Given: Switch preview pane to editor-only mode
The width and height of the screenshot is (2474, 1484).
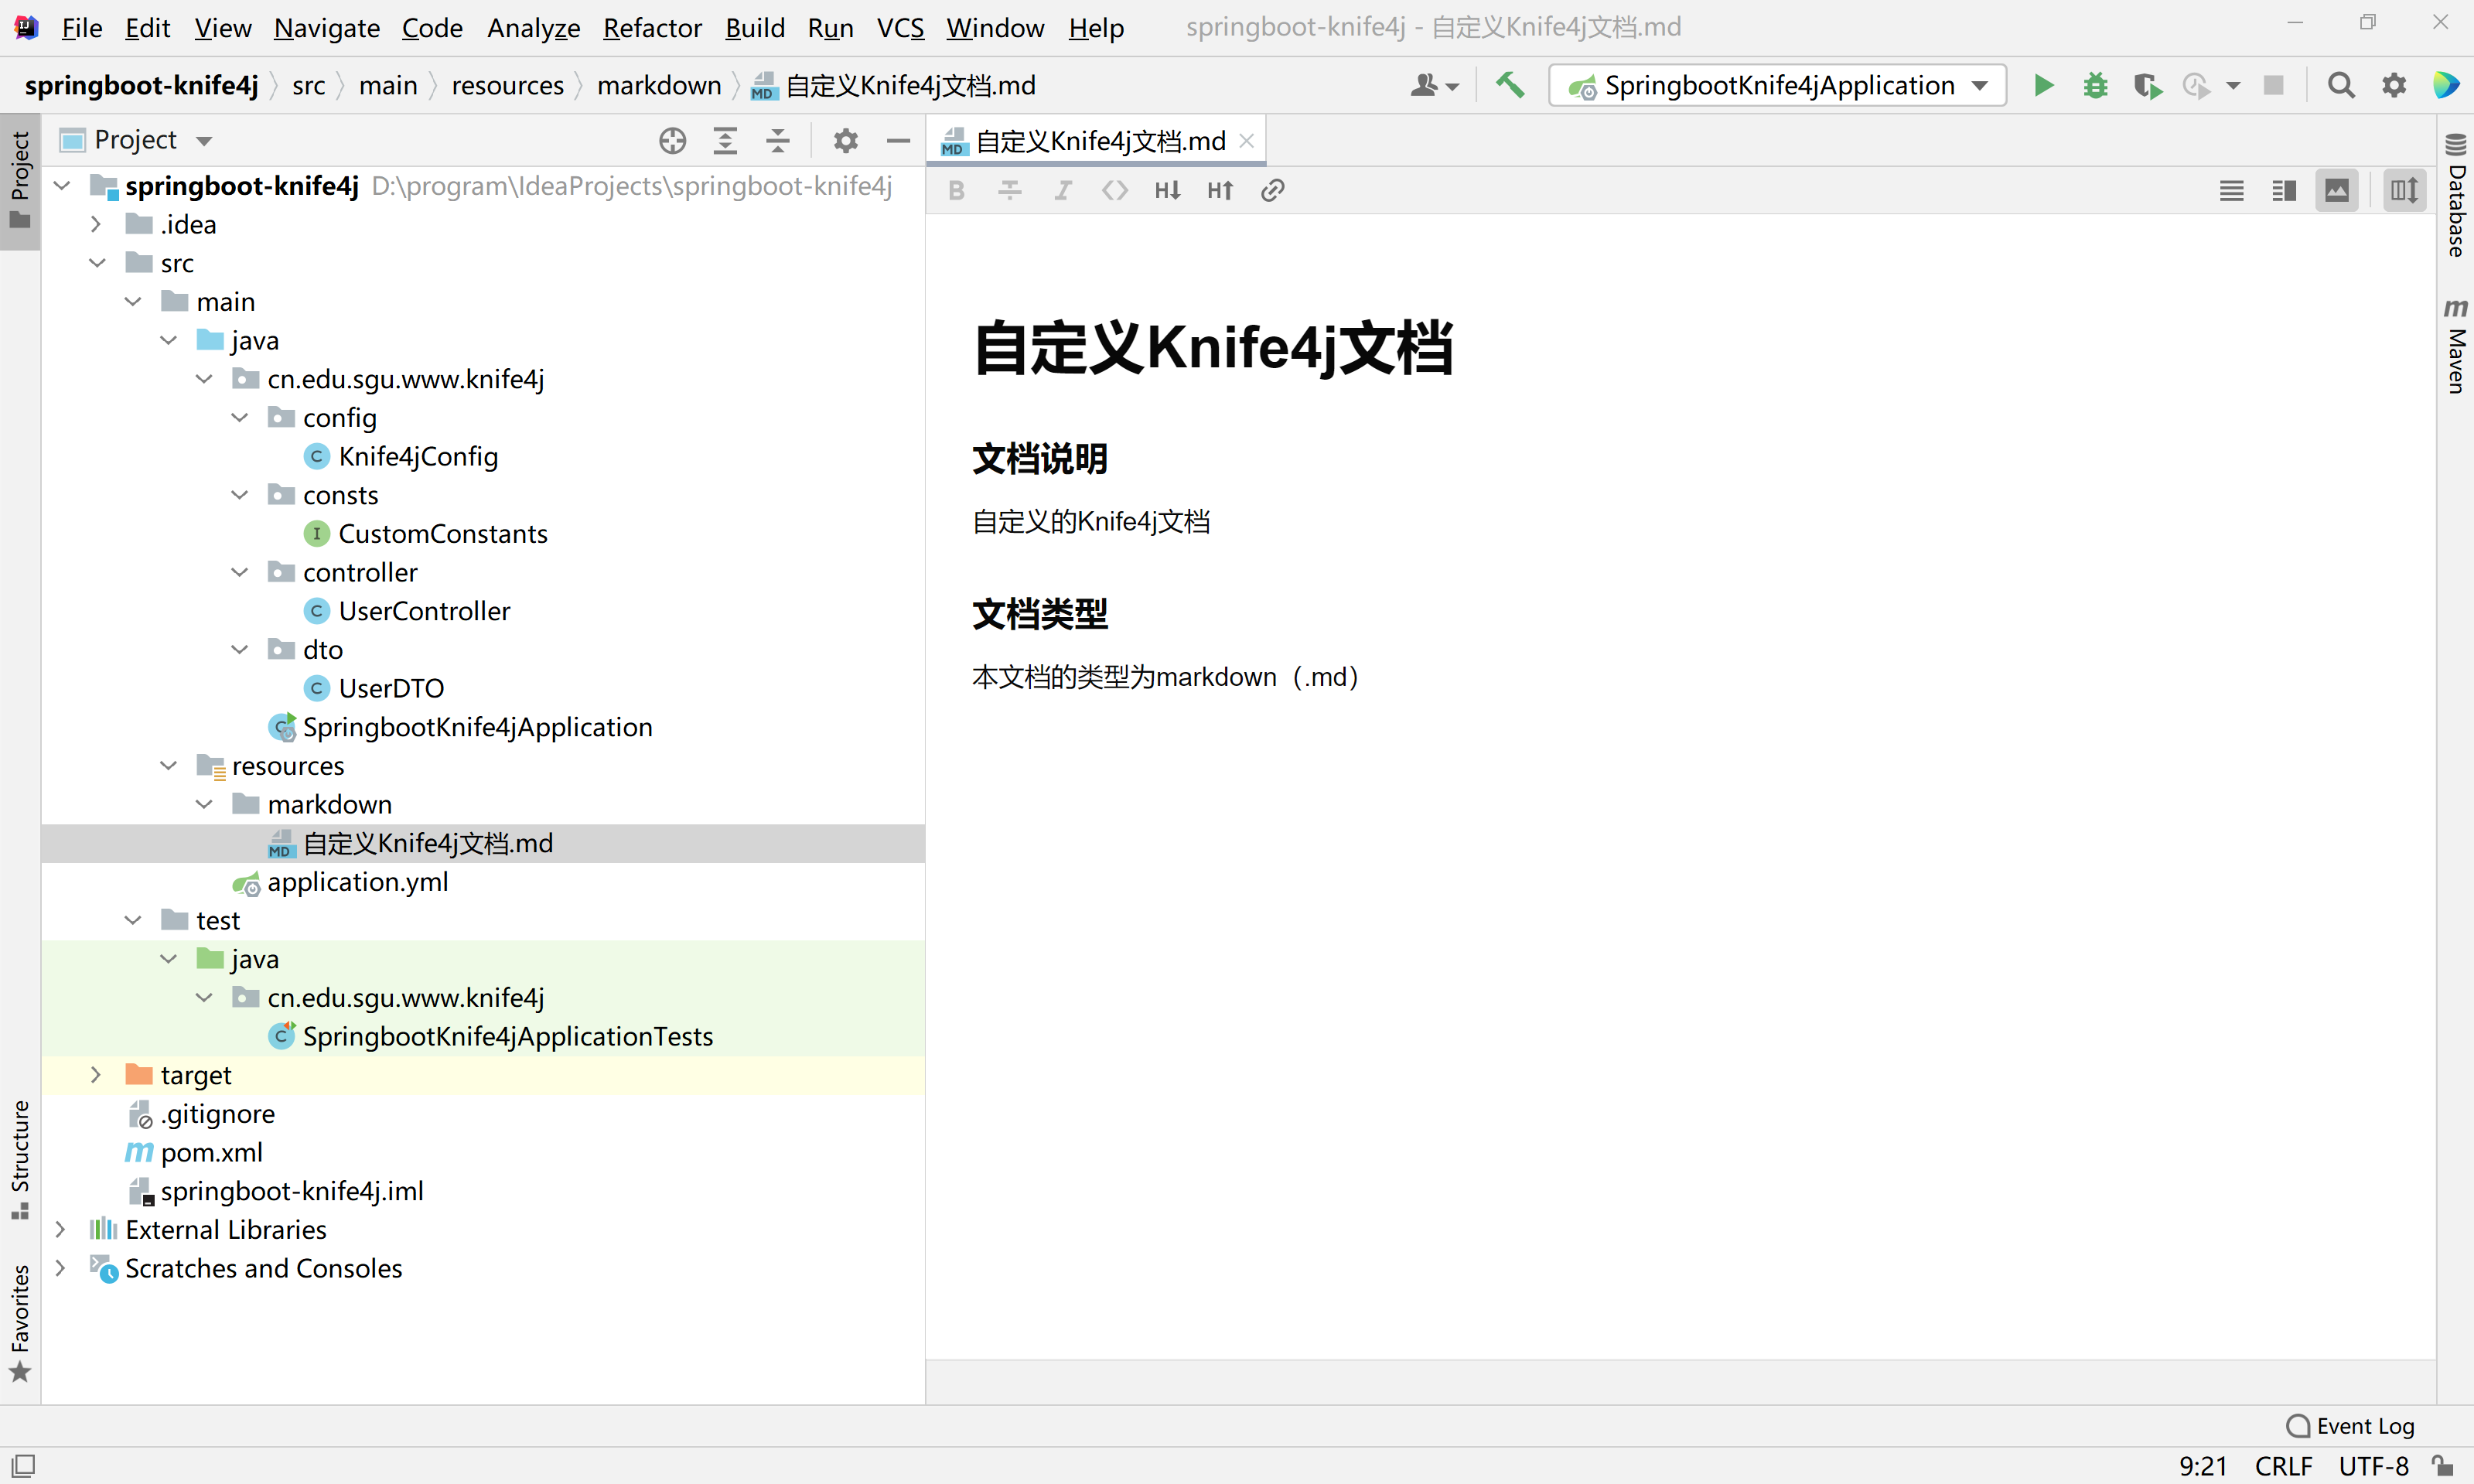Looking at the screenshot, I should click(x=2232, y=190).
